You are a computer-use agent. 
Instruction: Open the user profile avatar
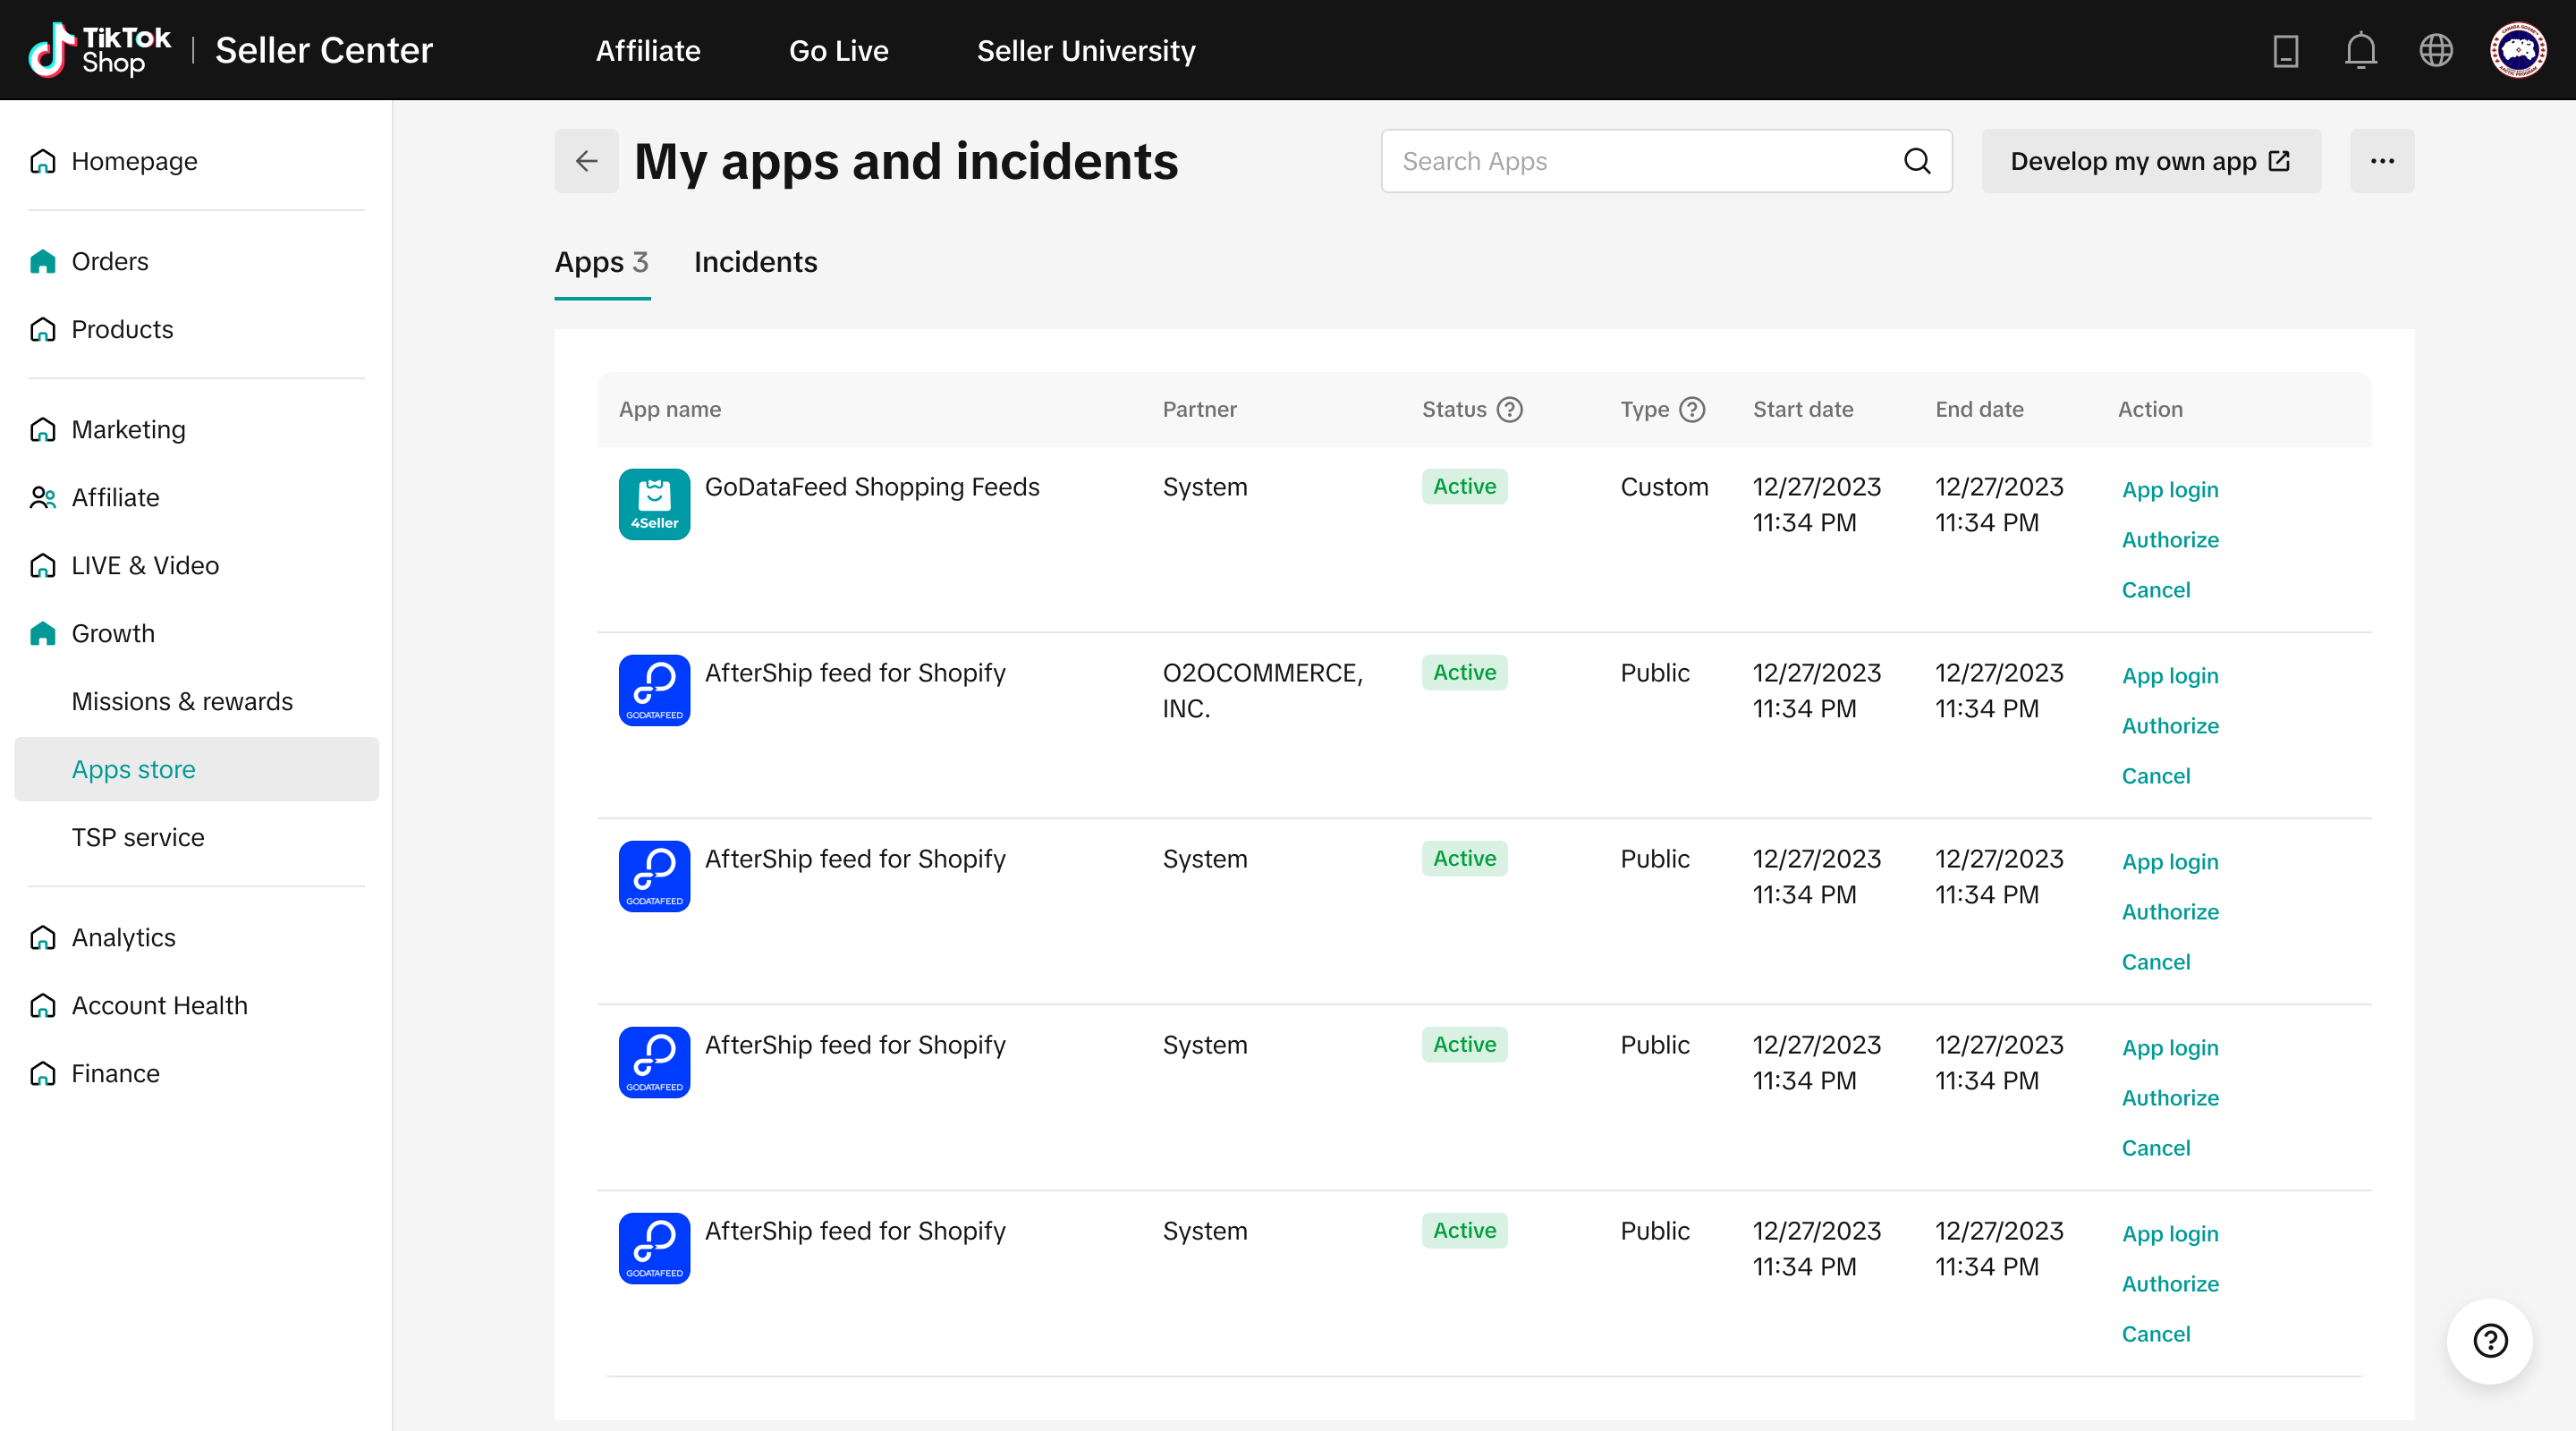point(2517,50)
